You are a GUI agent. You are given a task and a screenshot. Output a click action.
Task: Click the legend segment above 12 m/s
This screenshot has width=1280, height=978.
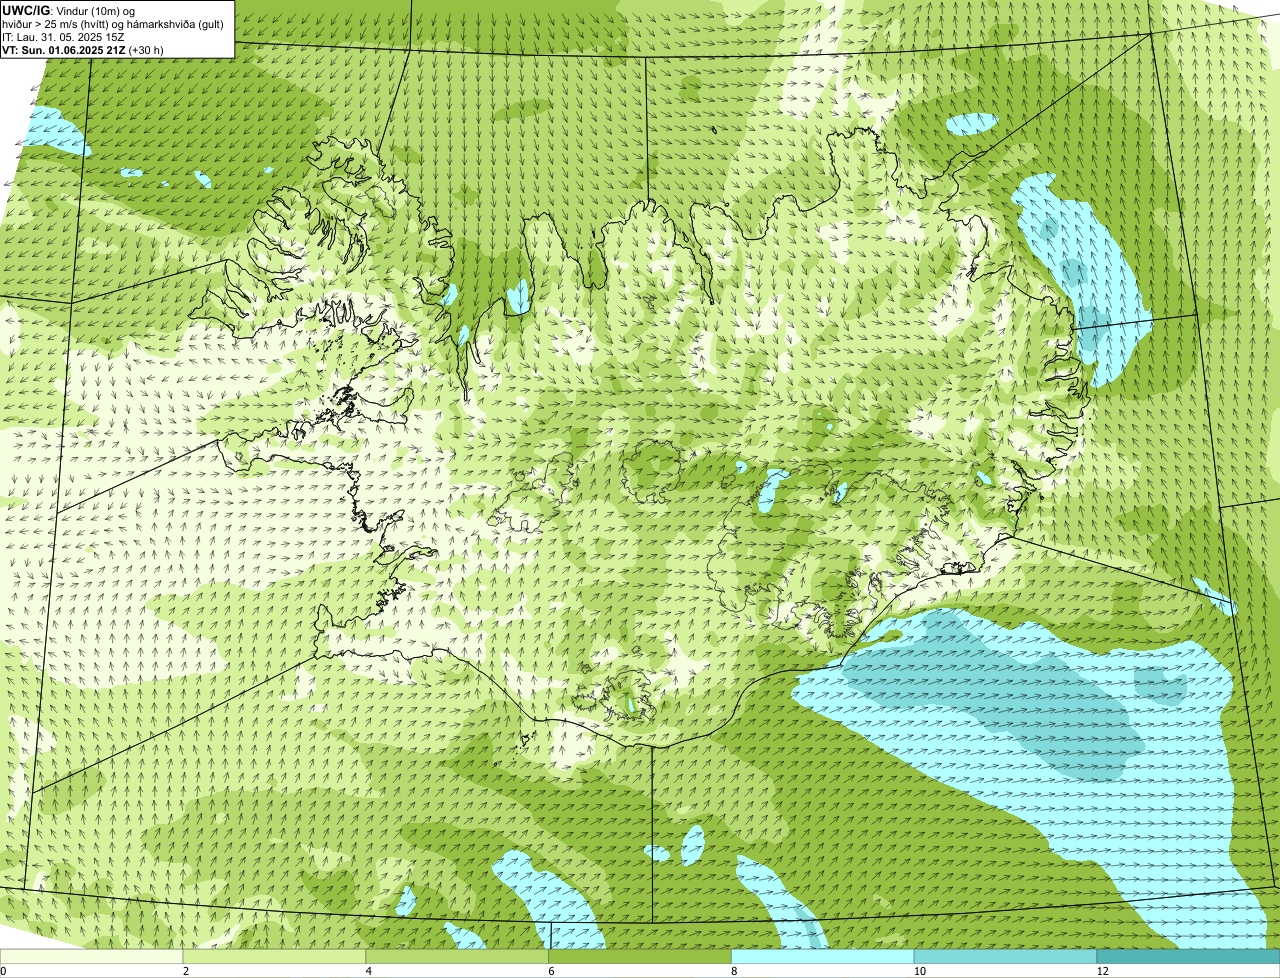[1189, 956]
